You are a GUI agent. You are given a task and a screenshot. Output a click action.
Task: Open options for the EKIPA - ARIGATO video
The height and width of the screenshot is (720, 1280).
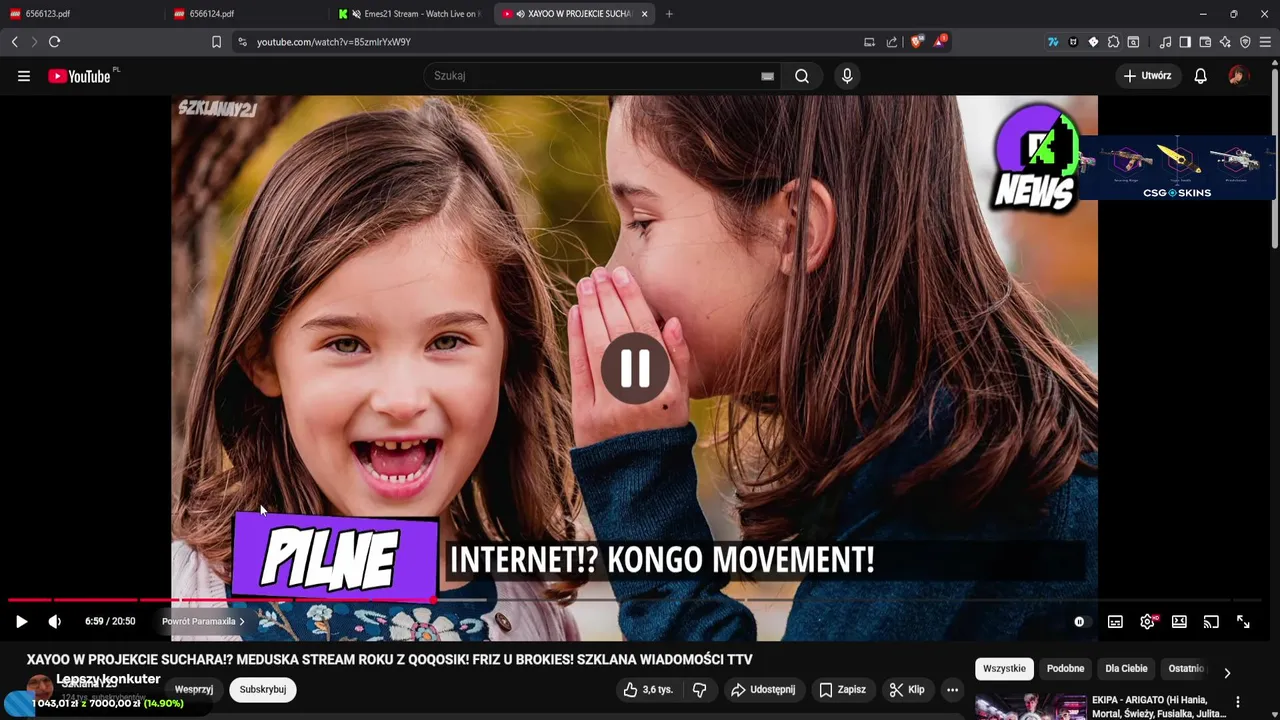click(x=1238, y=702)
